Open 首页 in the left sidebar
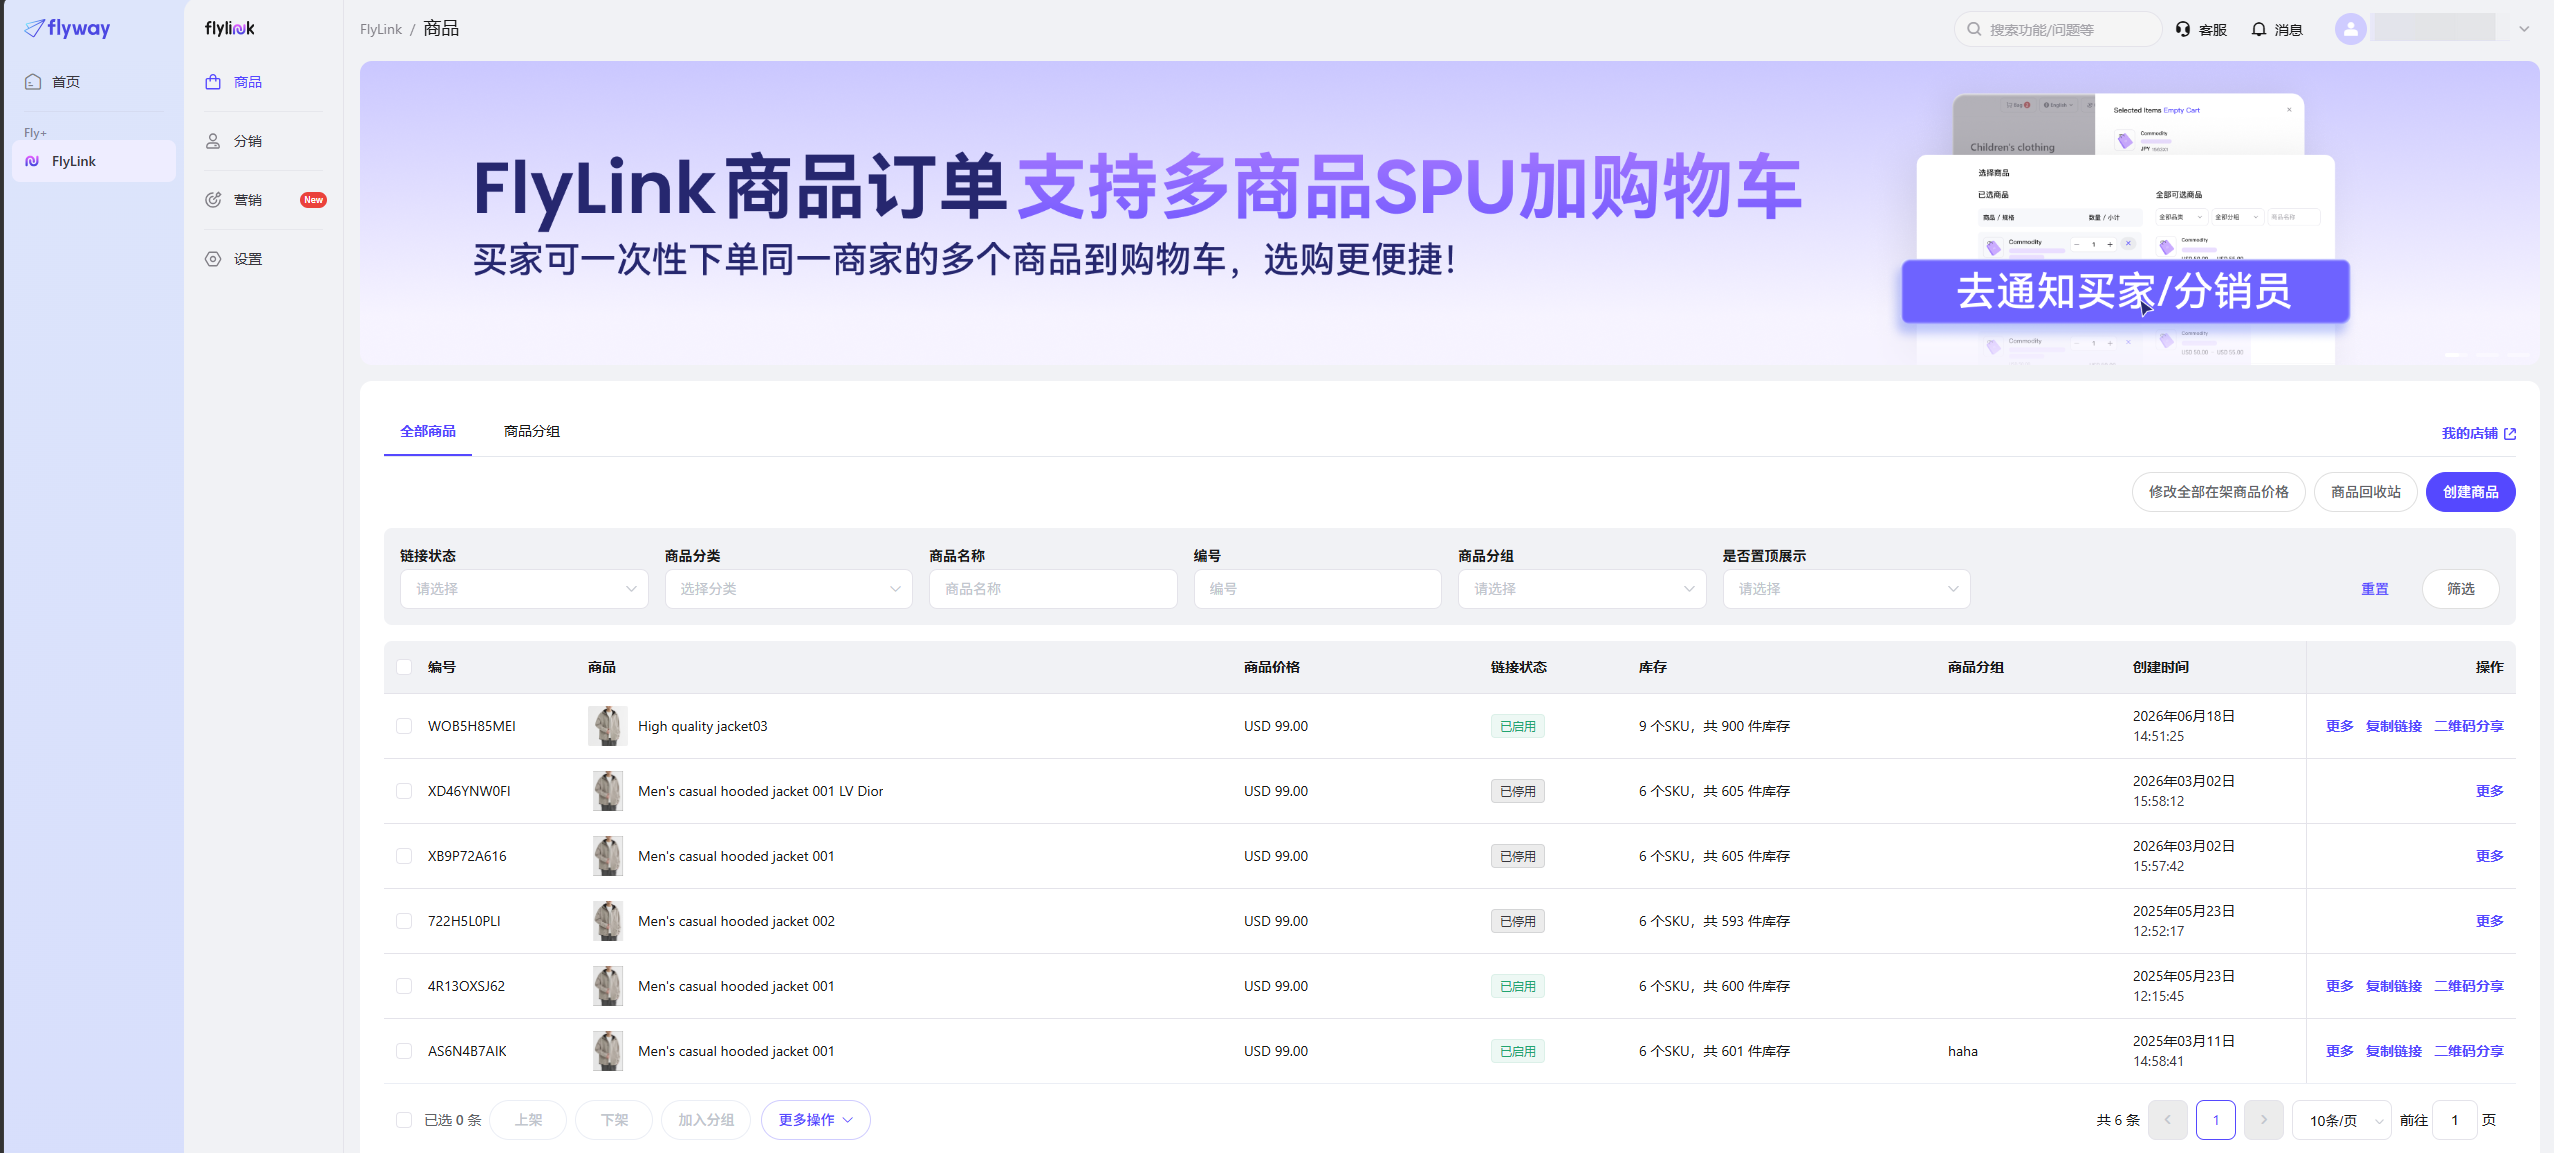The height and width of the screenshot is (1153, 2554). coord(94,82)
